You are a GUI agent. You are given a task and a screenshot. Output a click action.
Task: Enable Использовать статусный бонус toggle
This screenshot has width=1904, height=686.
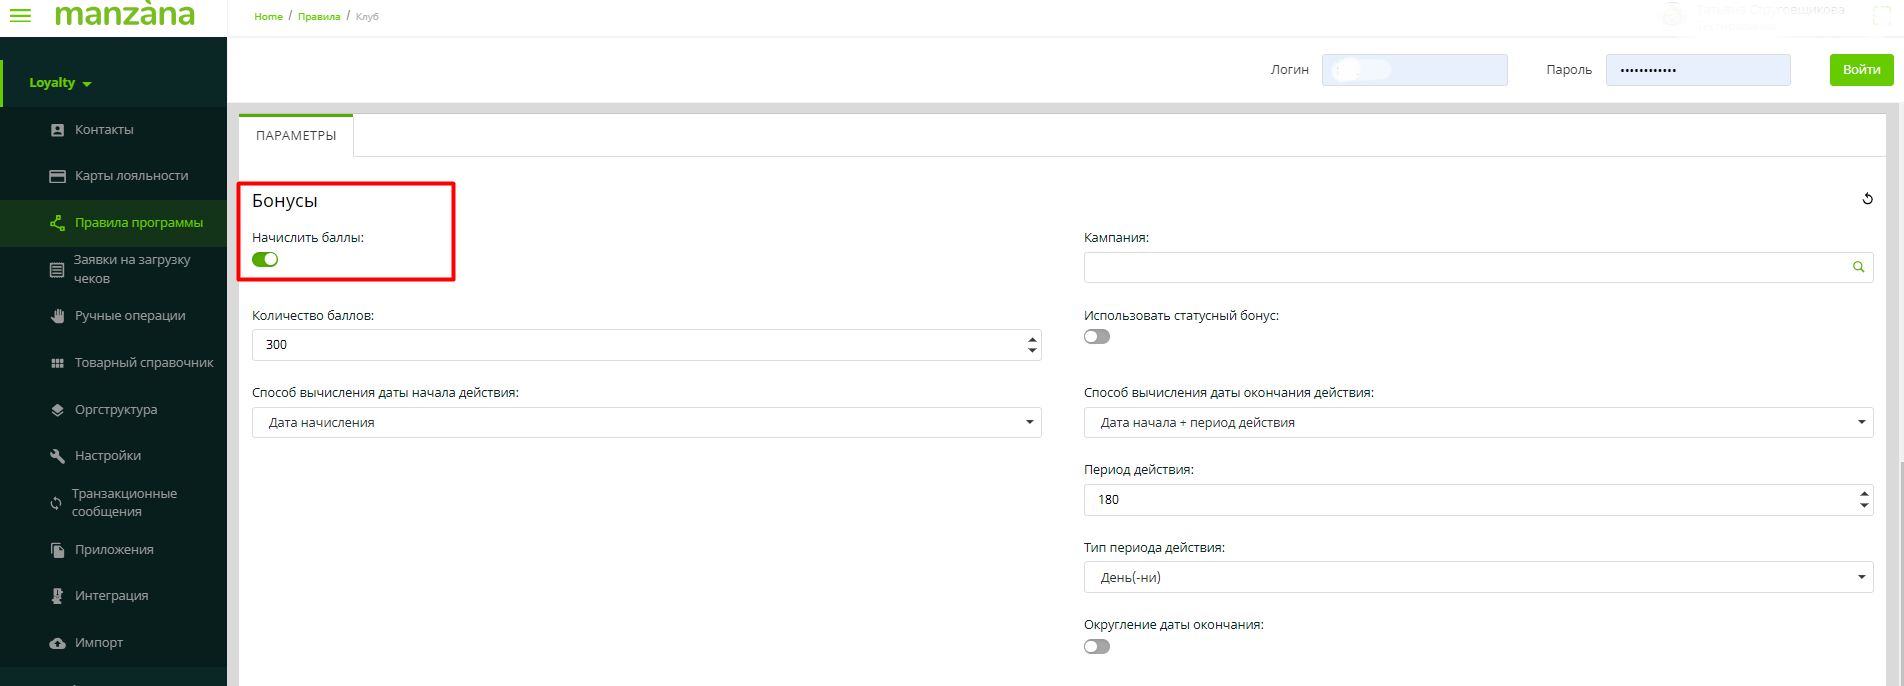click(x=1097, y=337)
